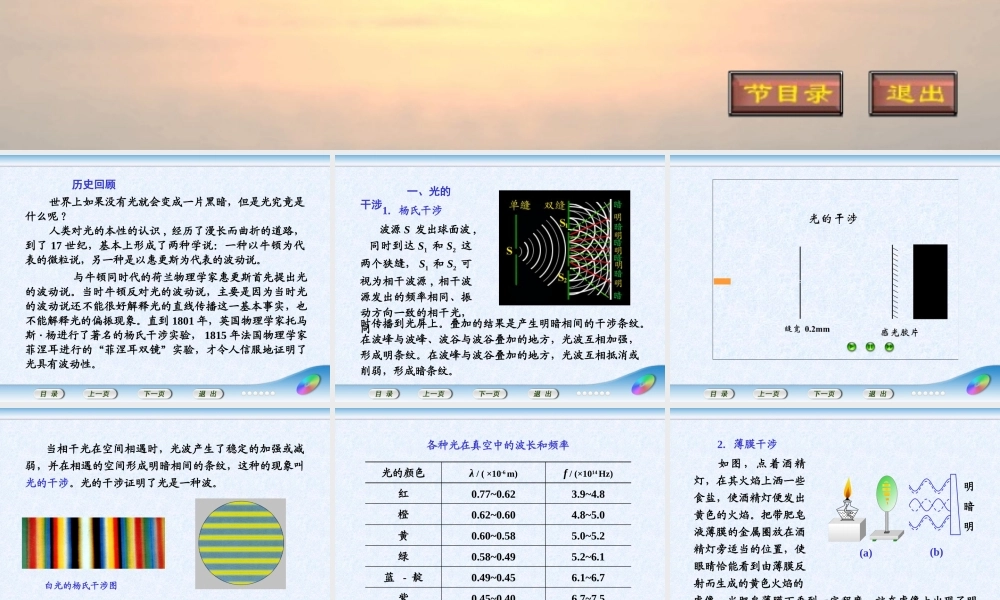Click wavelength cell 0.77~0.62
This screenshot has height=600, width=1000.
(x=493, y=494)
